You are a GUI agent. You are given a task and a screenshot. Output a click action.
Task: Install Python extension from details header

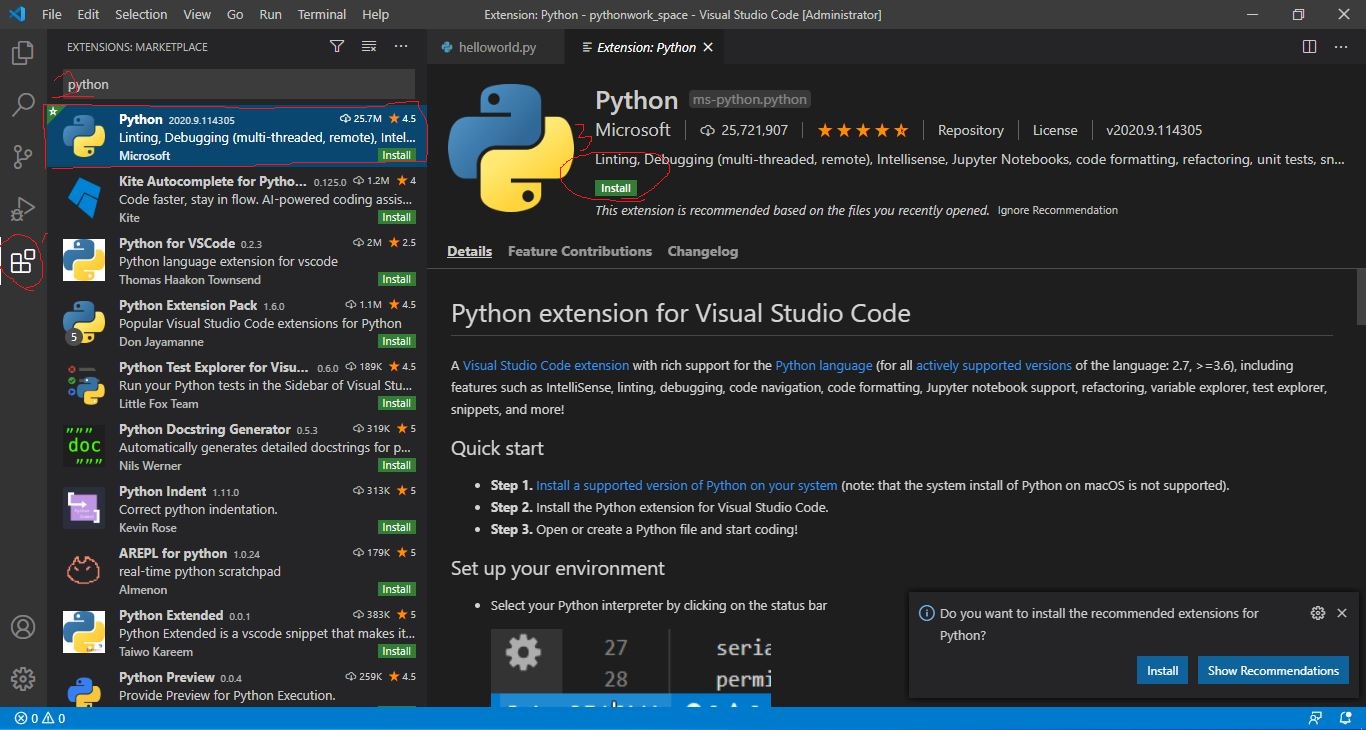[x=616, y=188]
